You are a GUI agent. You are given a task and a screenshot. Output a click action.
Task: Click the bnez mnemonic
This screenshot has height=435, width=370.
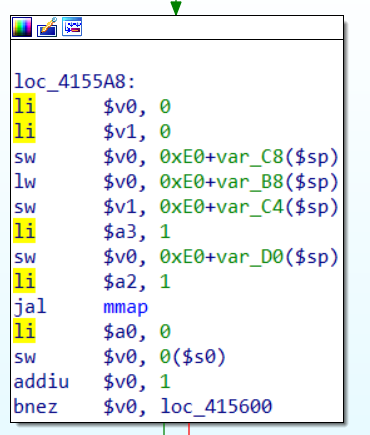(x=36, y=407)
